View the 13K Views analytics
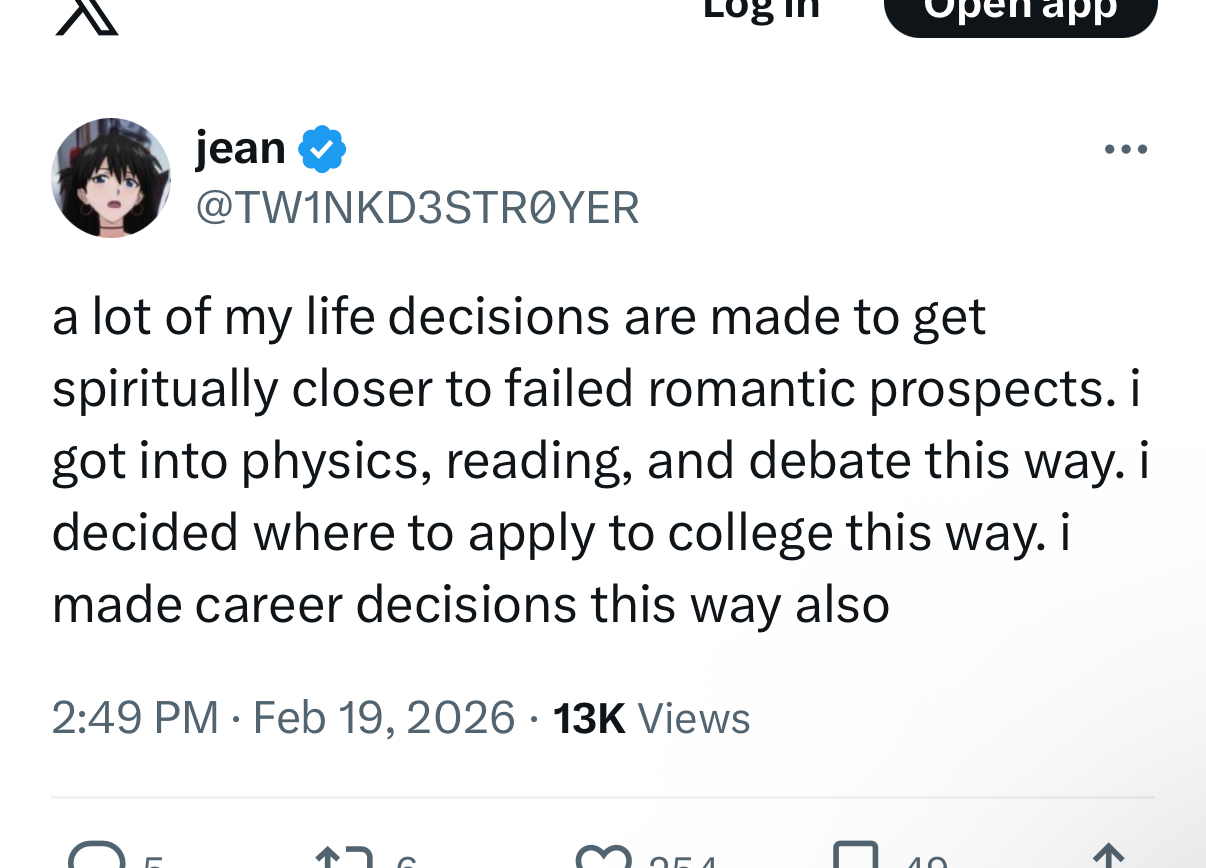The width and height of the screenshot is (1206, 868). [x=651, y=718]
